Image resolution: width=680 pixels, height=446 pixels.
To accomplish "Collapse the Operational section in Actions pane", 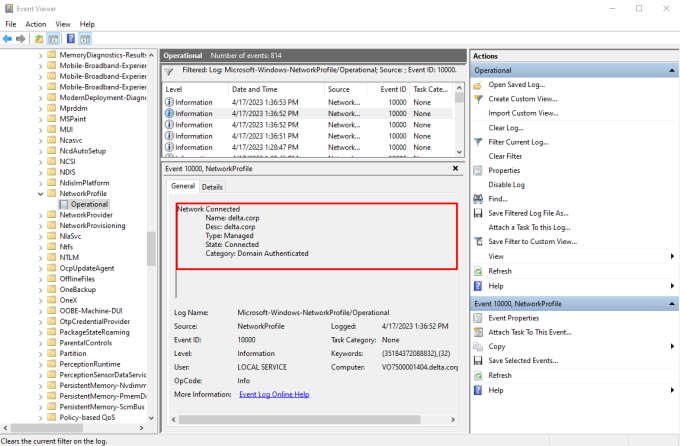I will [x=670, y=71].
